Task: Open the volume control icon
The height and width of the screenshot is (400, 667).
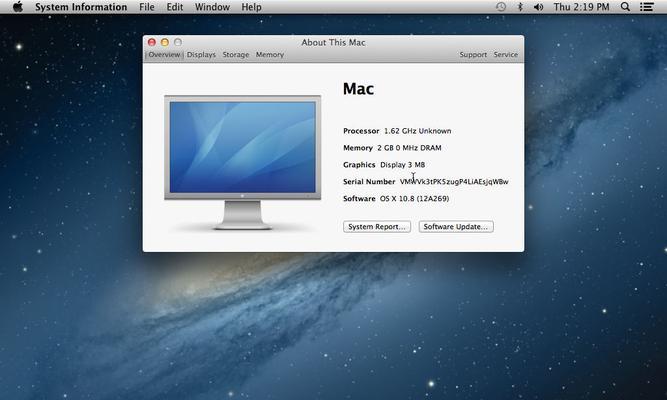Action: tap(539, 7)
